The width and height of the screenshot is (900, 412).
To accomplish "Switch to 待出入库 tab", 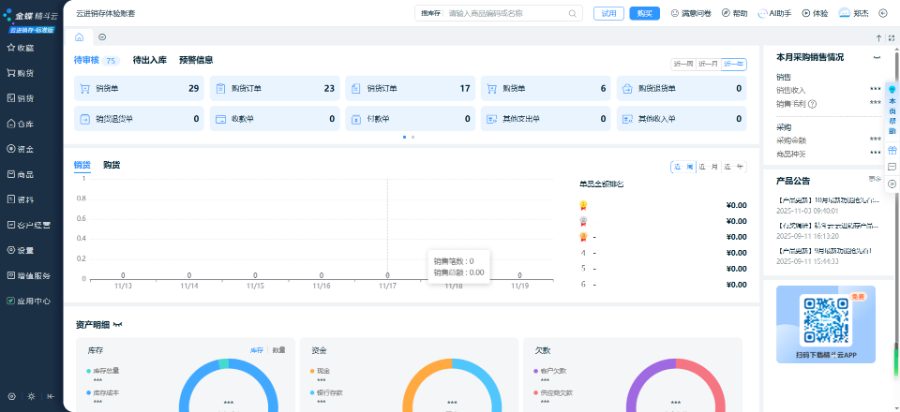I will pos(149,60).
